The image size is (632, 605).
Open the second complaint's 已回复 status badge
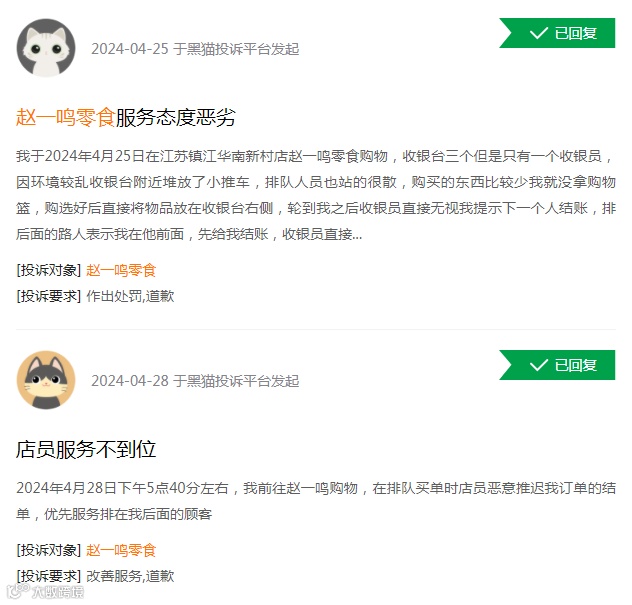tap(557, 365)
